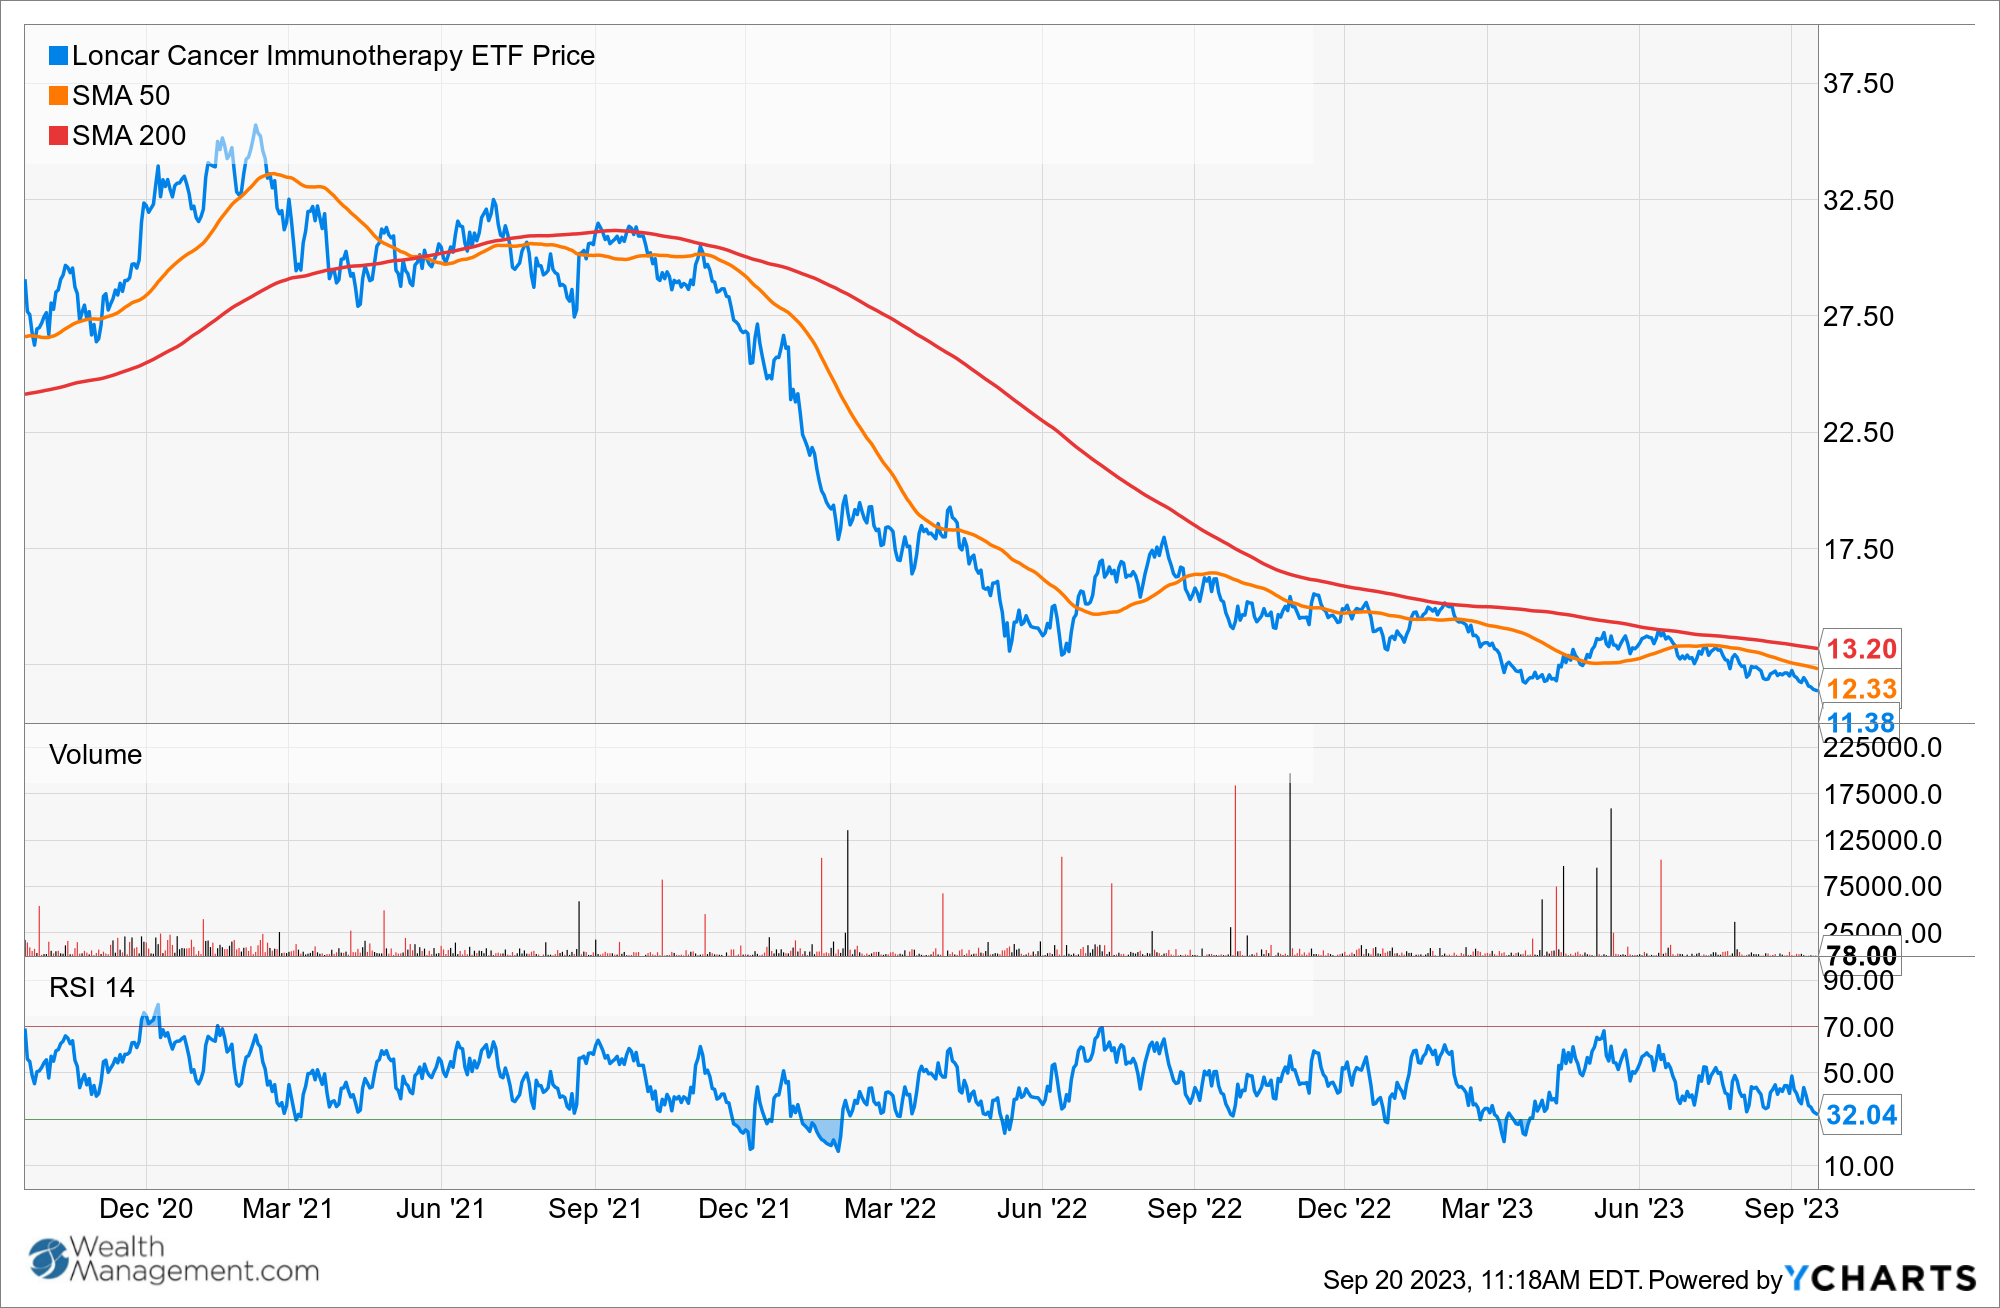
Task: Click the orange SMA 50 legend swatch
Action: [x=58, y=96]
